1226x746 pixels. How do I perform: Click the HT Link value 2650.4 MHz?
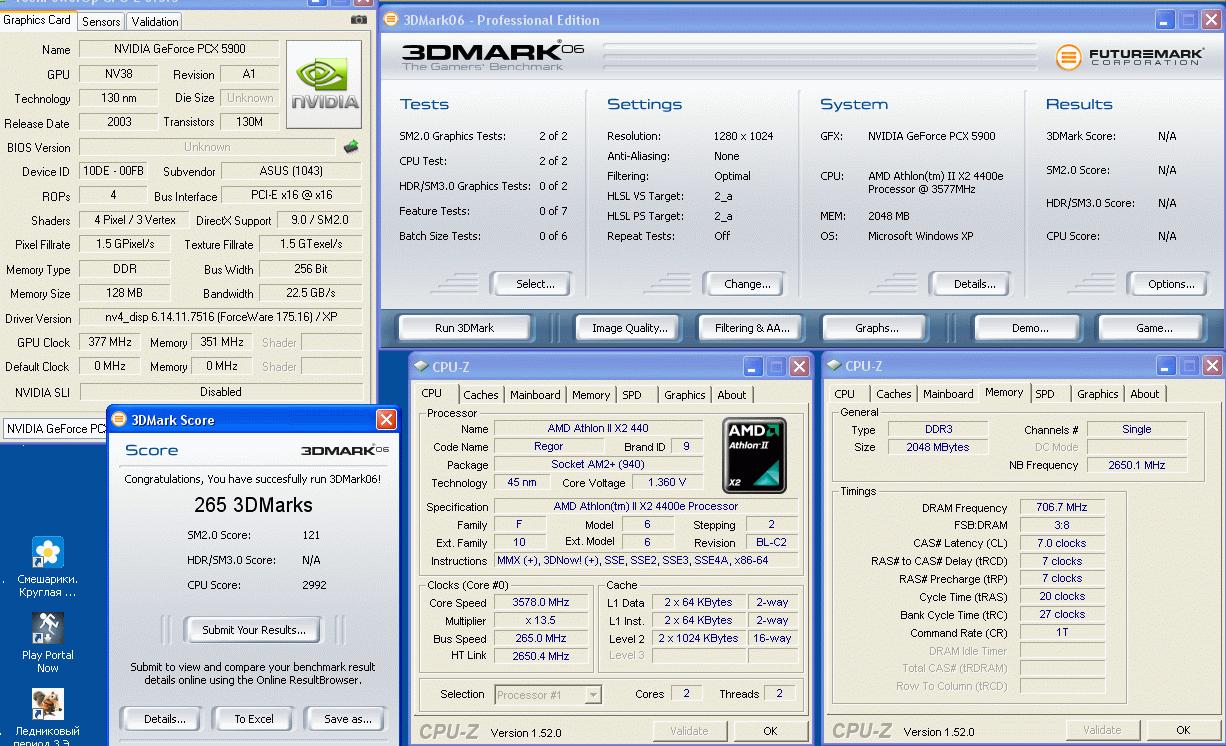pos(540,656)
